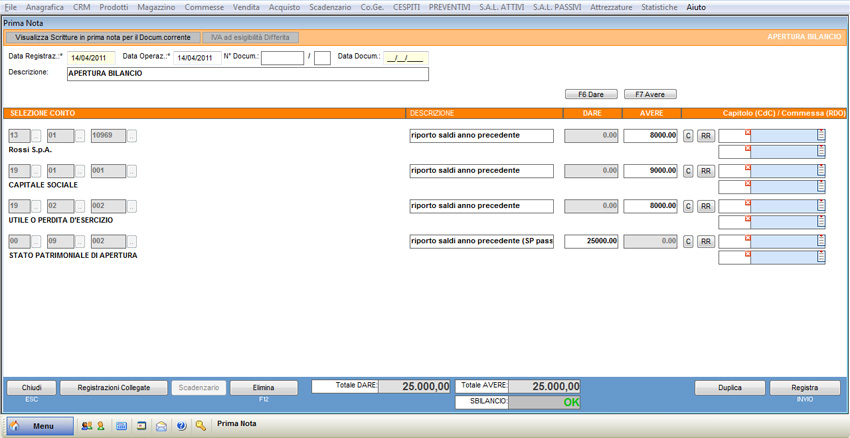Open lookup button next to code 13 in first row
Screen dimensions: 850x438
[x=37, y=136]
